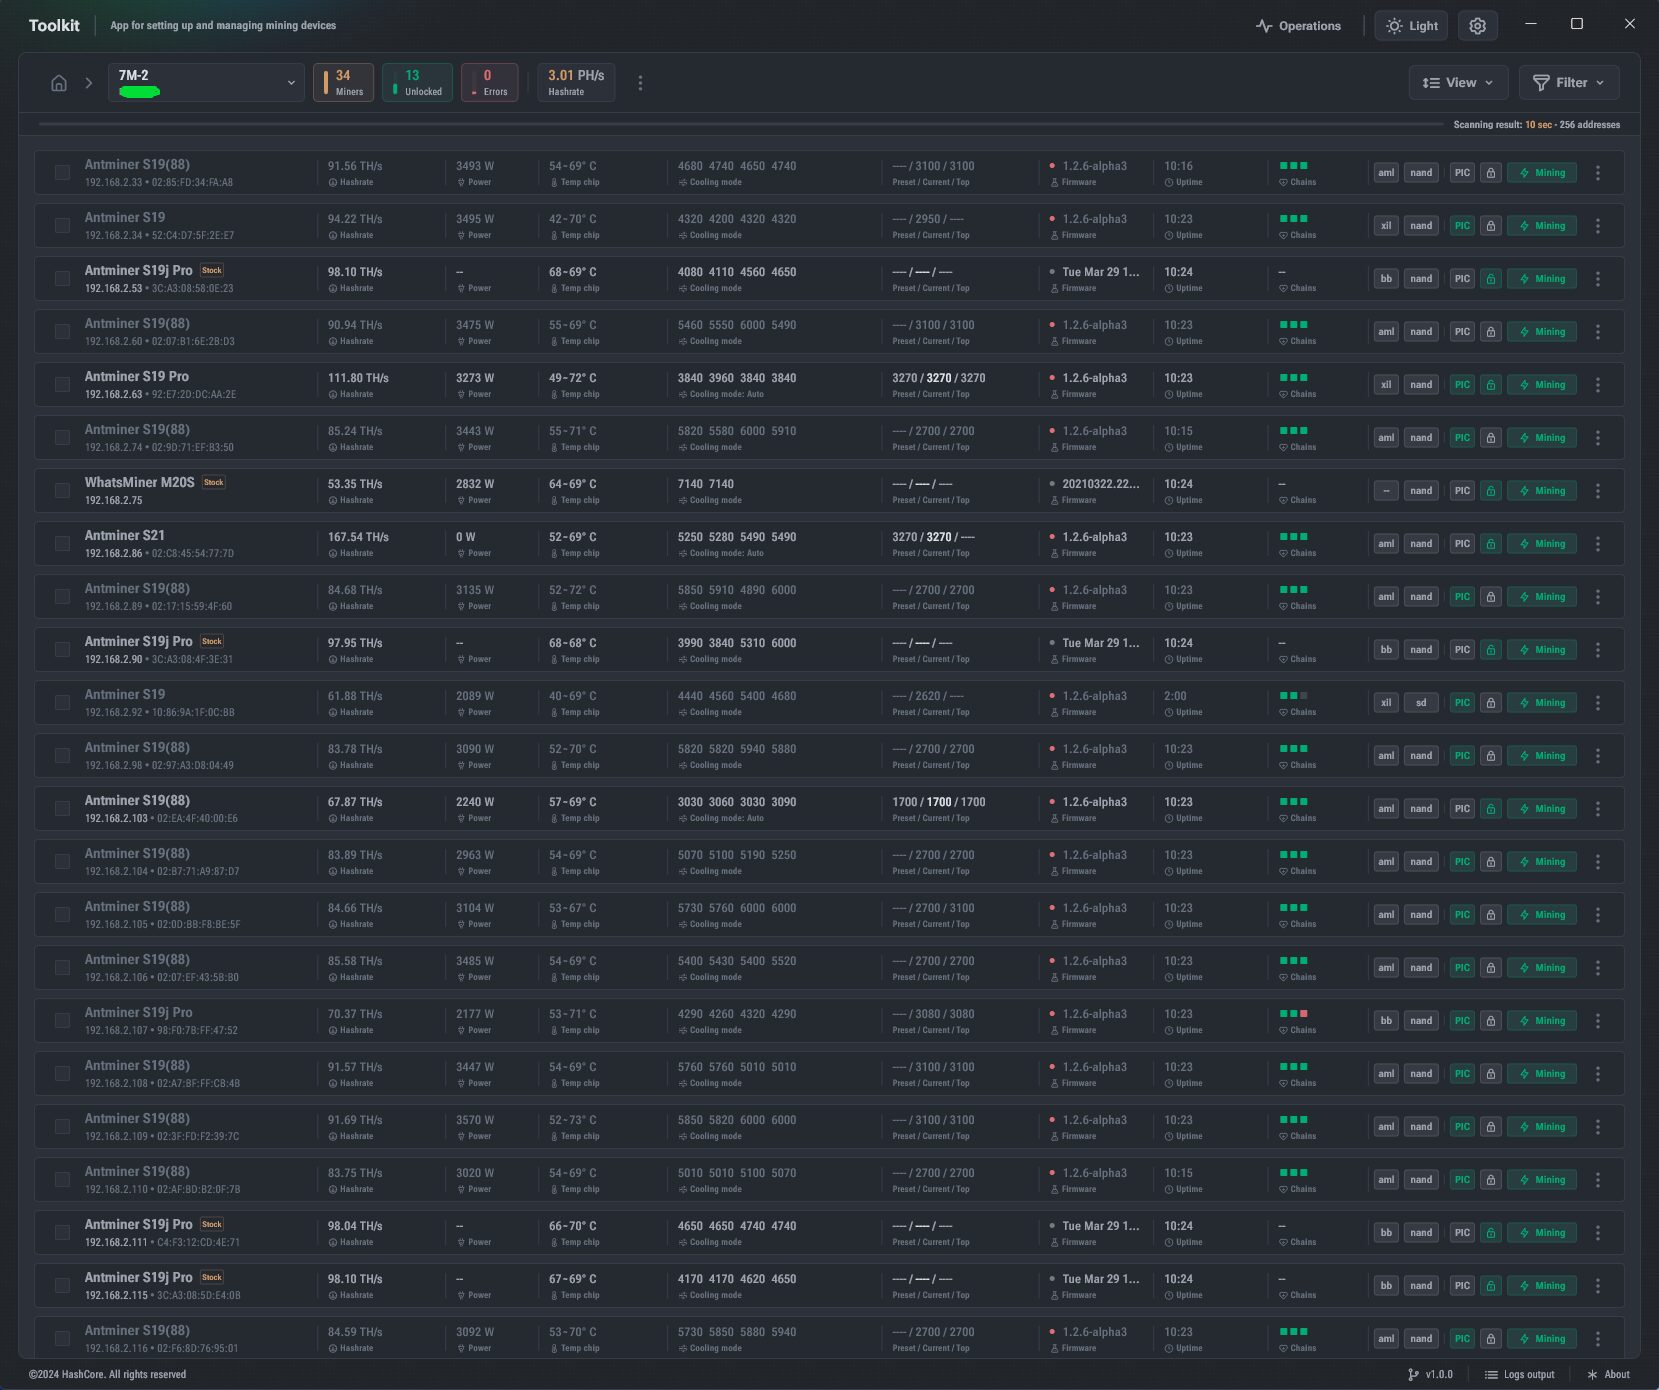Image resolution: width=1659 pixels, height=1390 pixels.
Task: Open the About link
Action: (1608, 1374)
